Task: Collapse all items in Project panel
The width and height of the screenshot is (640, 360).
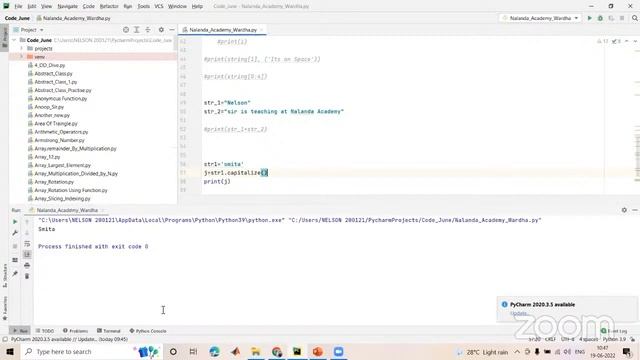Action: 148,30
